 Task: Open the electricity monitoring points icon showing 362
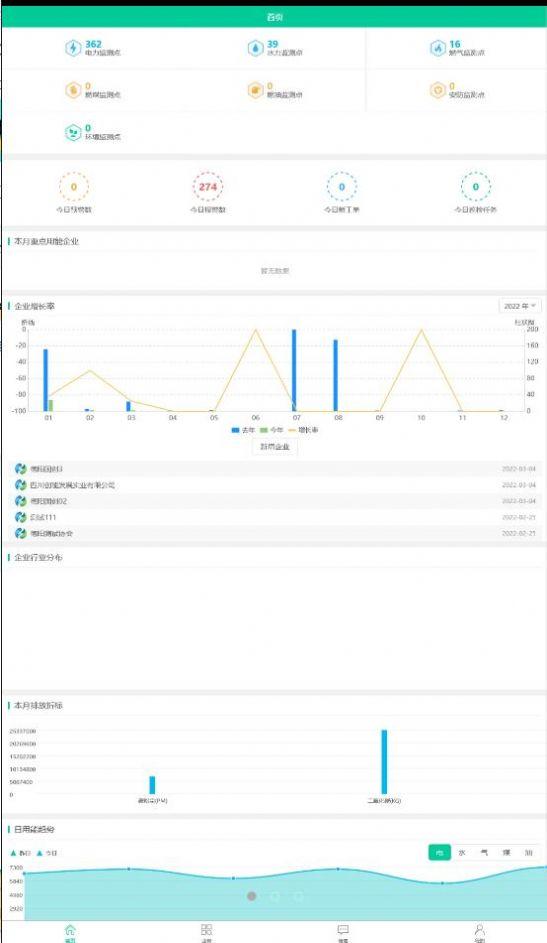(x=73, y=48)
